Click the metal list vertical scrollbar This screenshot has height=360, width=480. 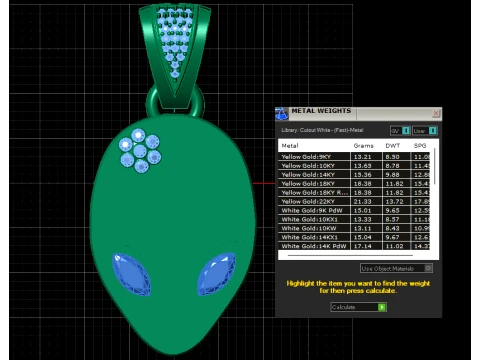tap(434, 167)
